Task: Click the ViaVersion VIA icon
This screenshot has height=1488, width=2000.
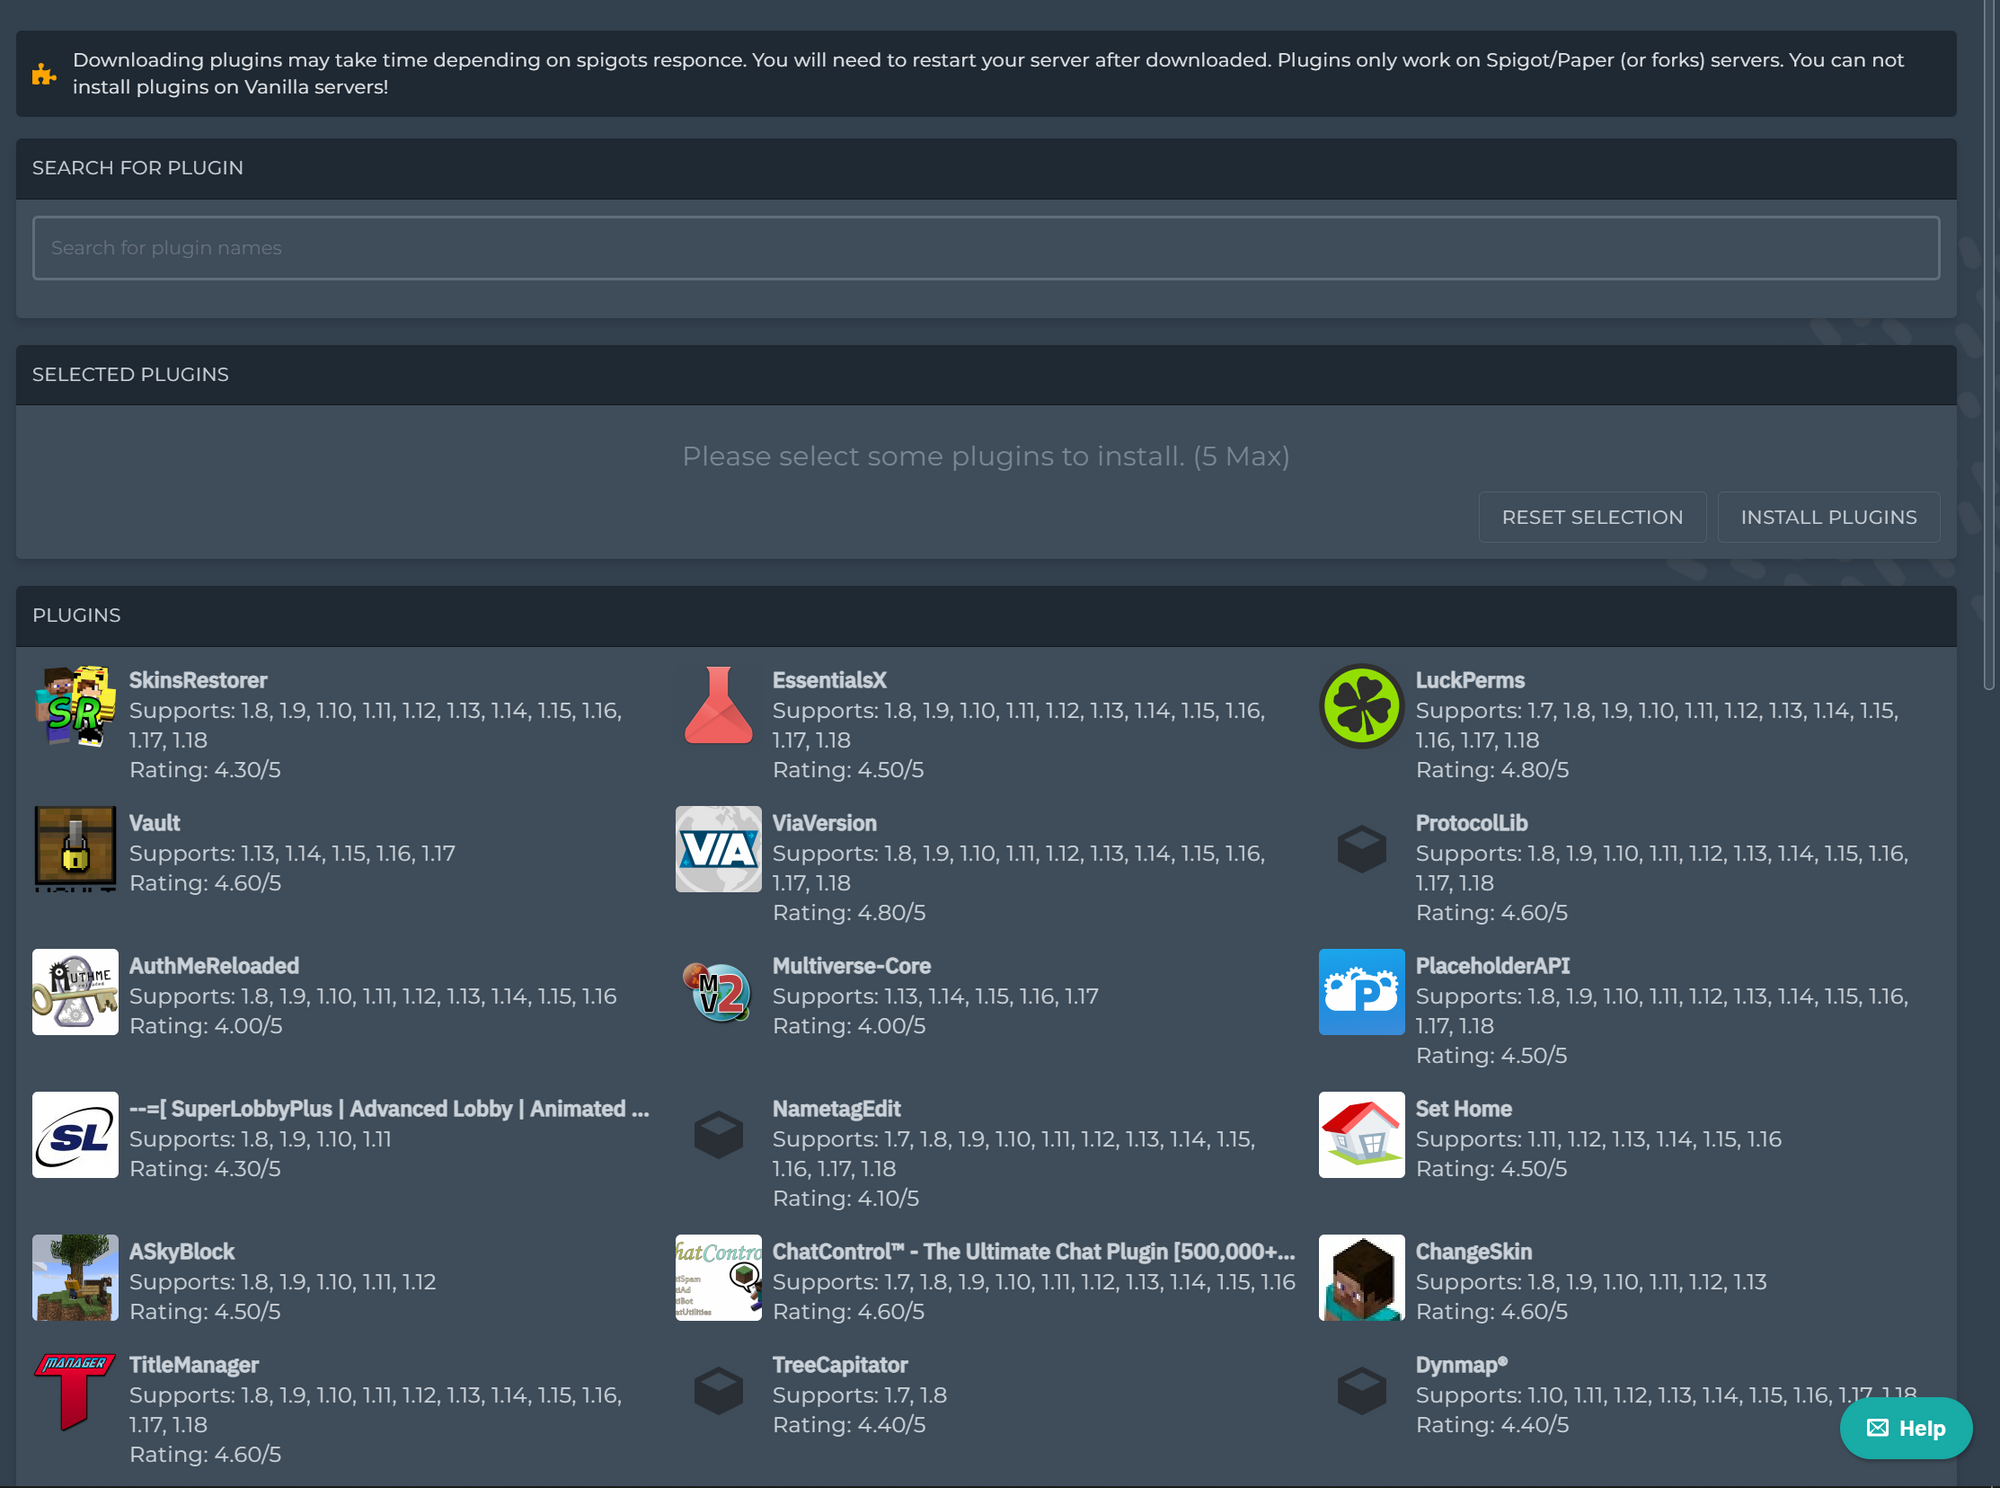Action: click(x=718, y=849)
